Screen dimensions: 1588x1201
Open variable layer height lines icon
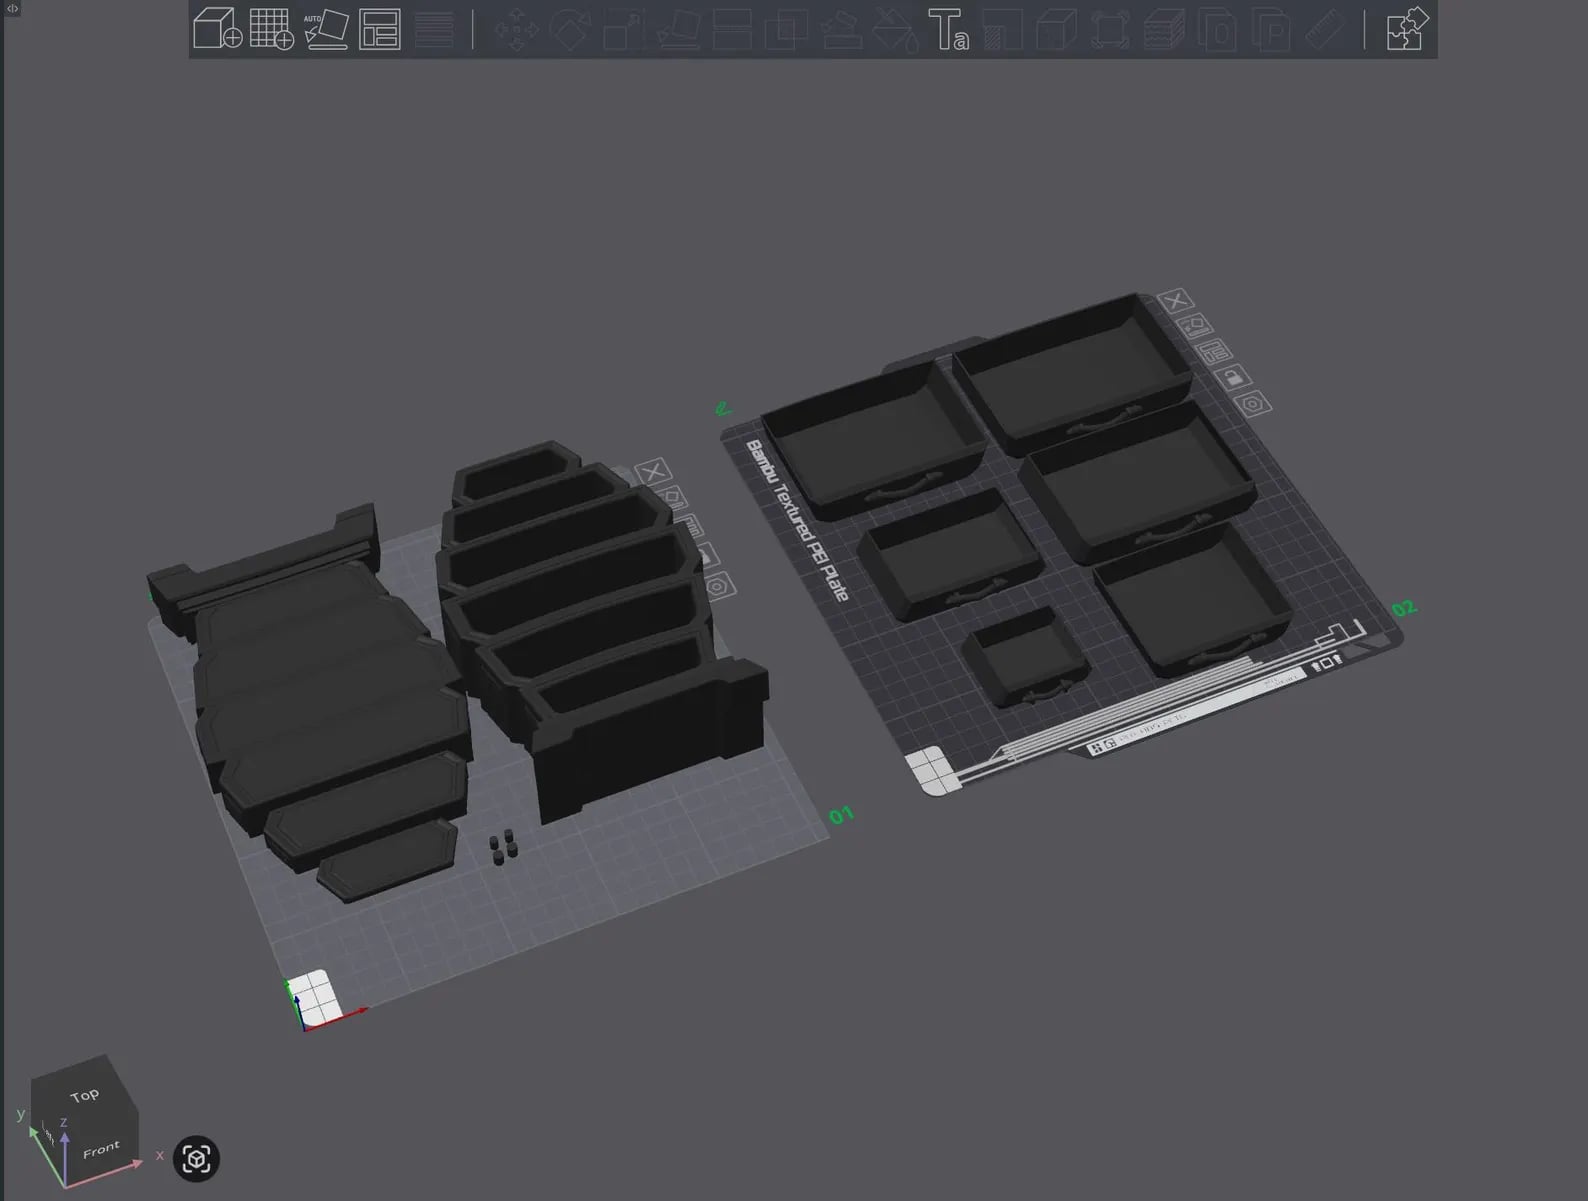433,29
